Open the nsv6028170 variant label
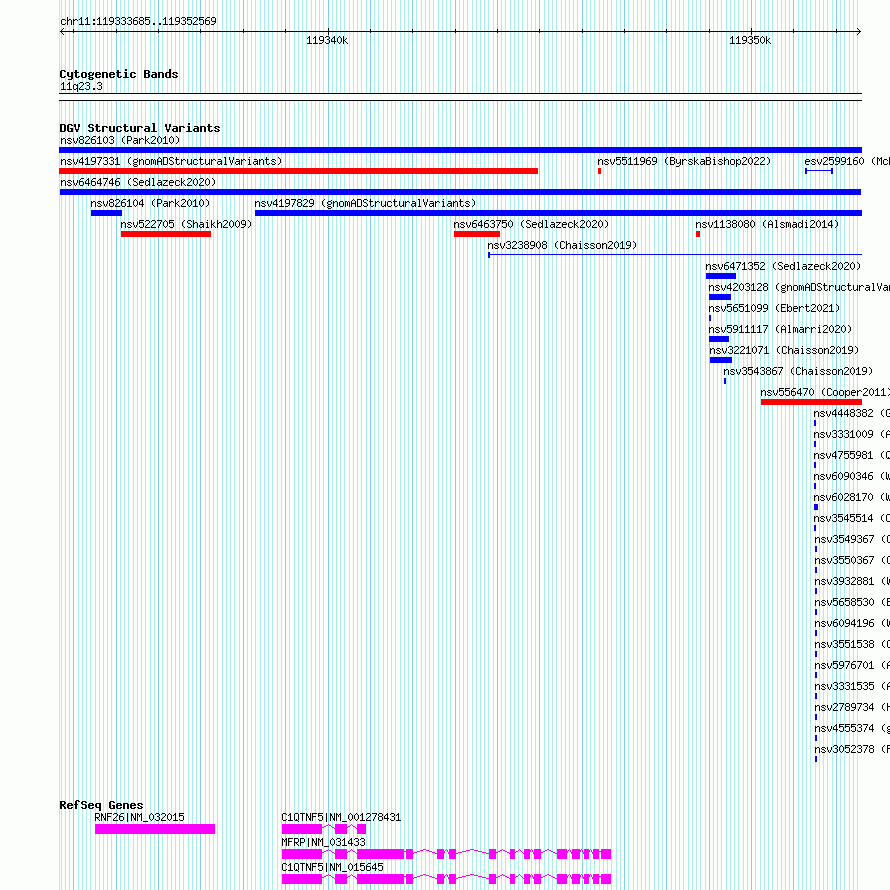 851,497
